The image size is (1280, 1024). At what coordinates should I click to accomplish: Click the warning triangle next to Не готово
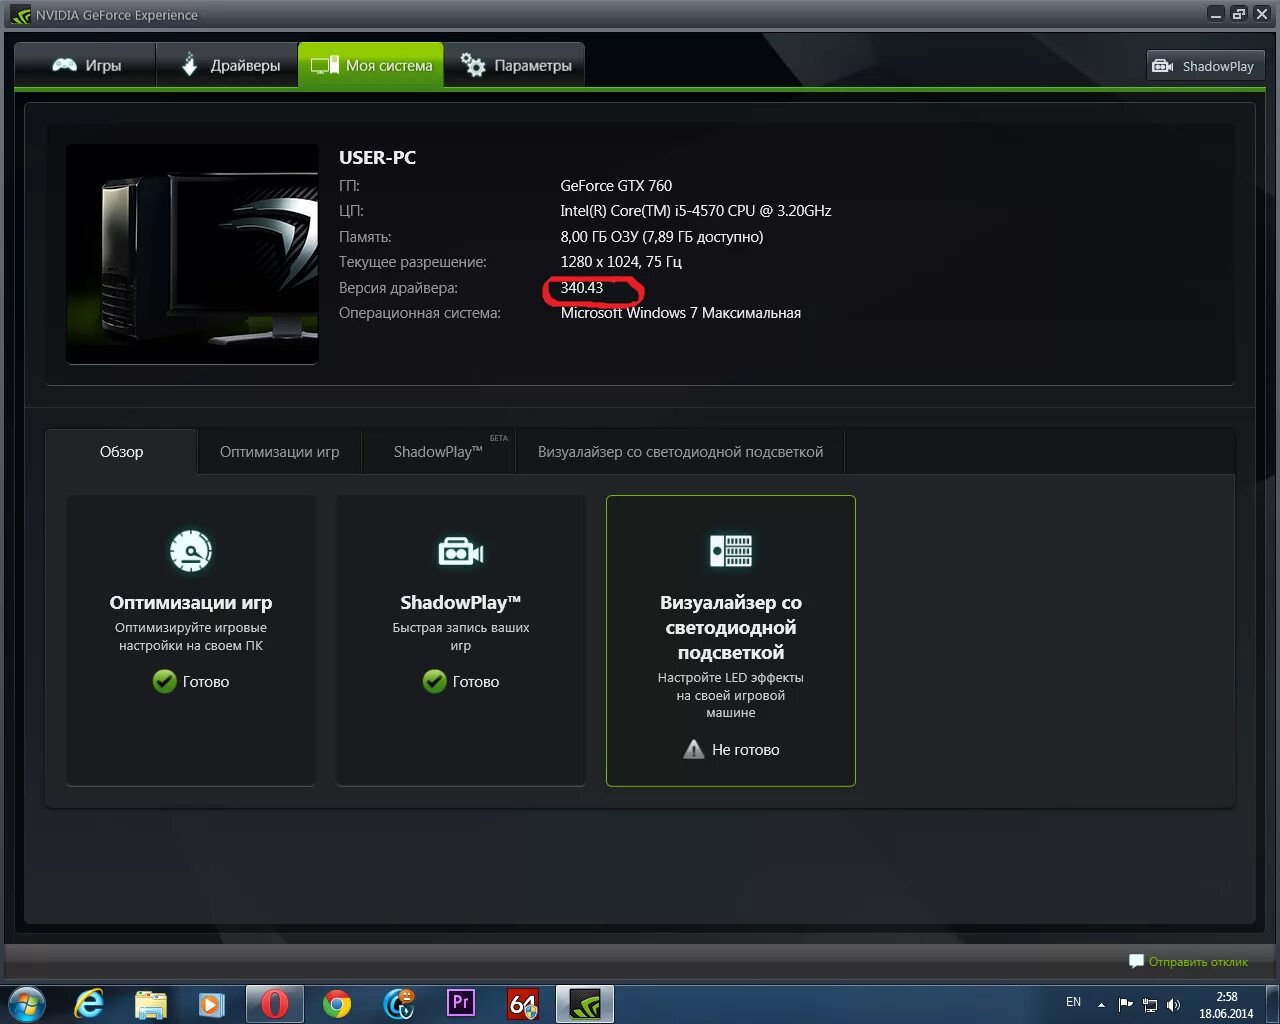[x=693, y=749]
